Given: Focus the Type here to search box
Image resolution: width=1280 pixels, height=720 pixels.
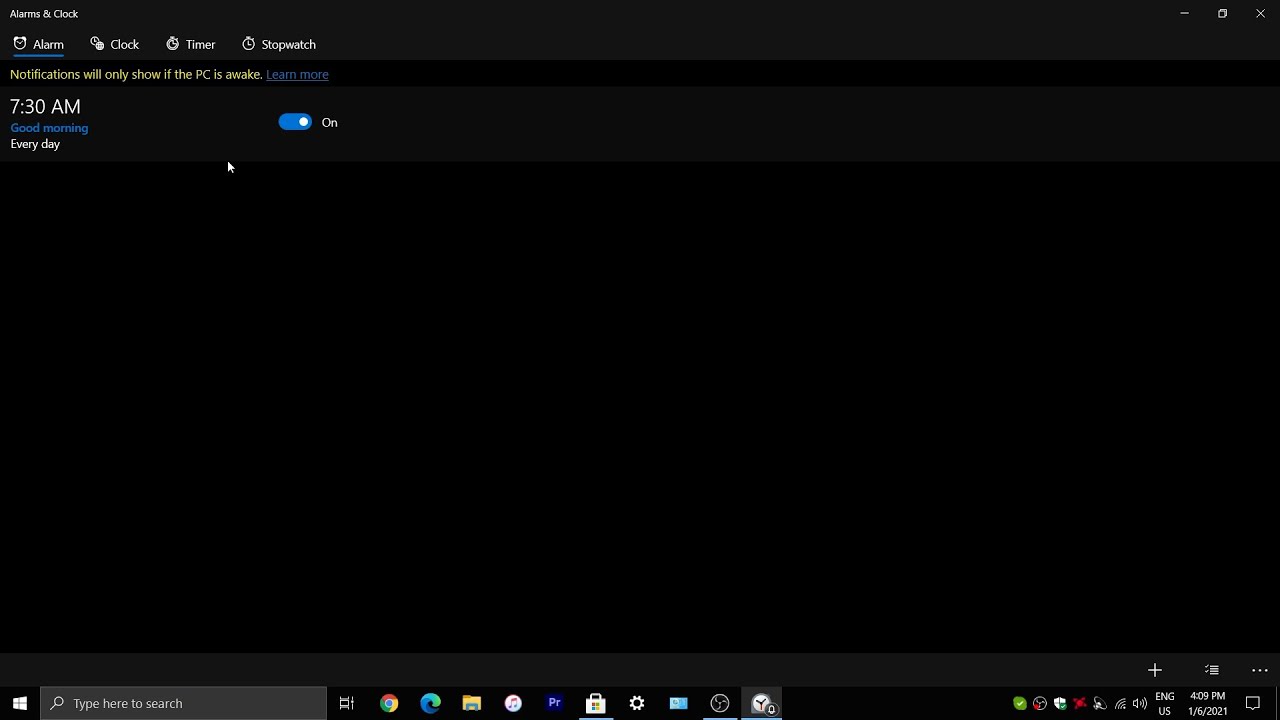Looking at the screenshot, I should pos(184,703).
